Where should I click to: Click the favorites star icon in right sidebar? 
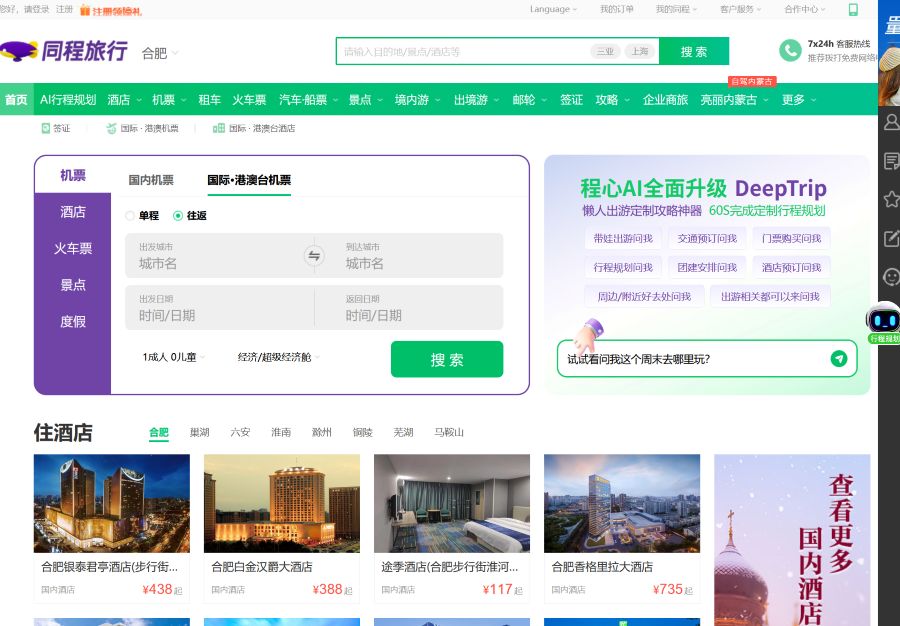(892, 200)
